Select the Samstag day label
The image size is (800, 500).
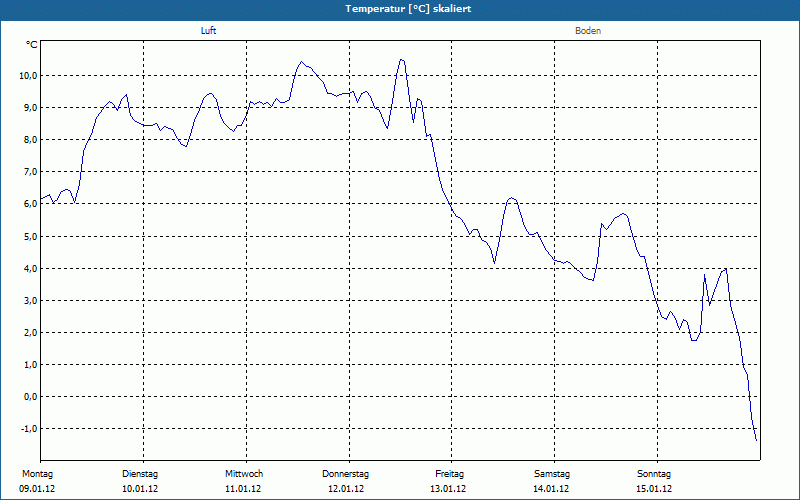tap(552, 474)
